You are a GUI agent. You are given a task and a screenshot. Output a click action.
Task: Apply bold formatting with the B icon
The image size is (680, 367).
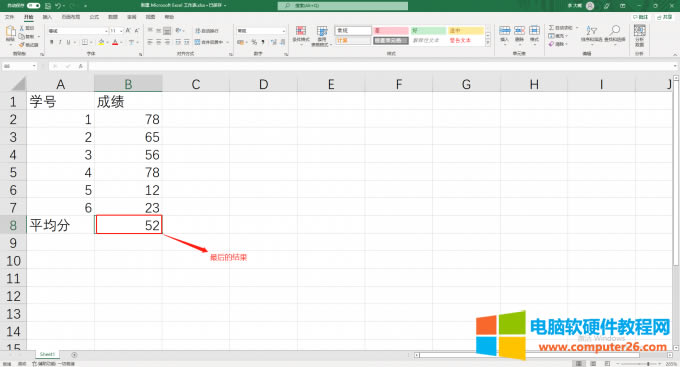point(52,42)
